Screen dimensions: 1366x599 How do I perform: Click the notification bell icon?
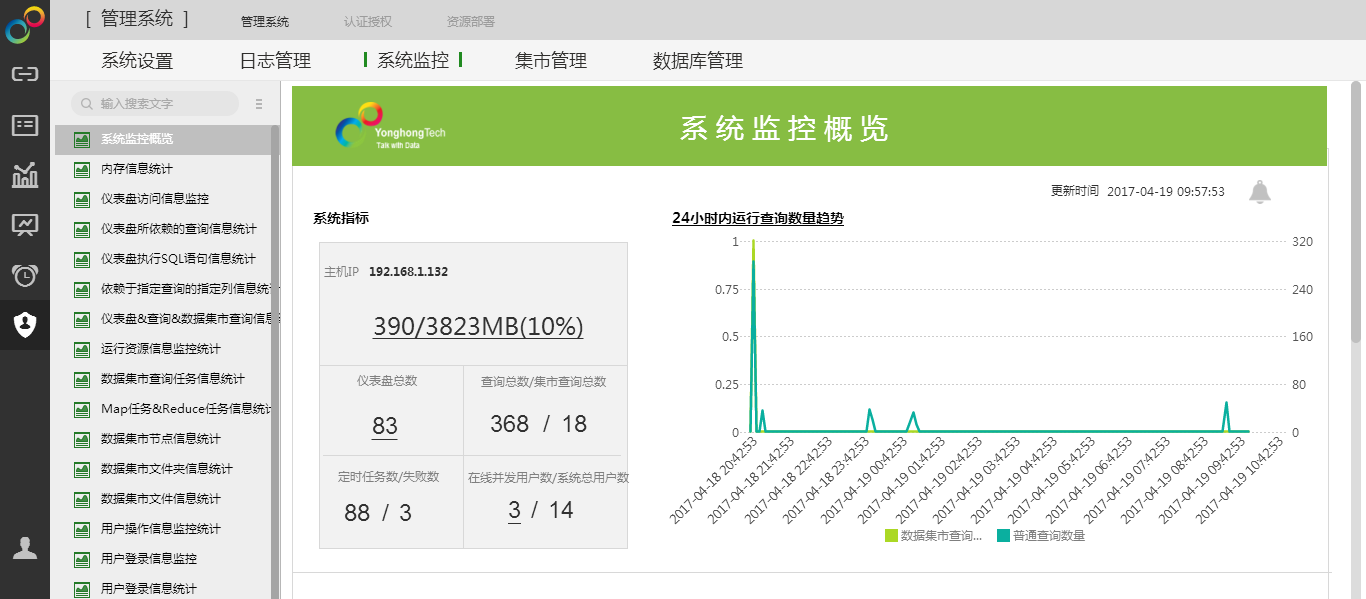(x=1260, y=192)
